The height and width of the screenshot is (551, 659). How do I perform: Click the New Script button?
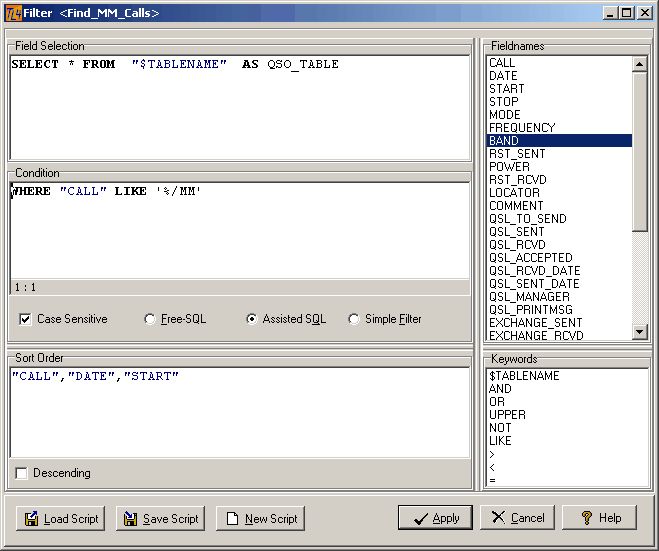tap(260, 518)
